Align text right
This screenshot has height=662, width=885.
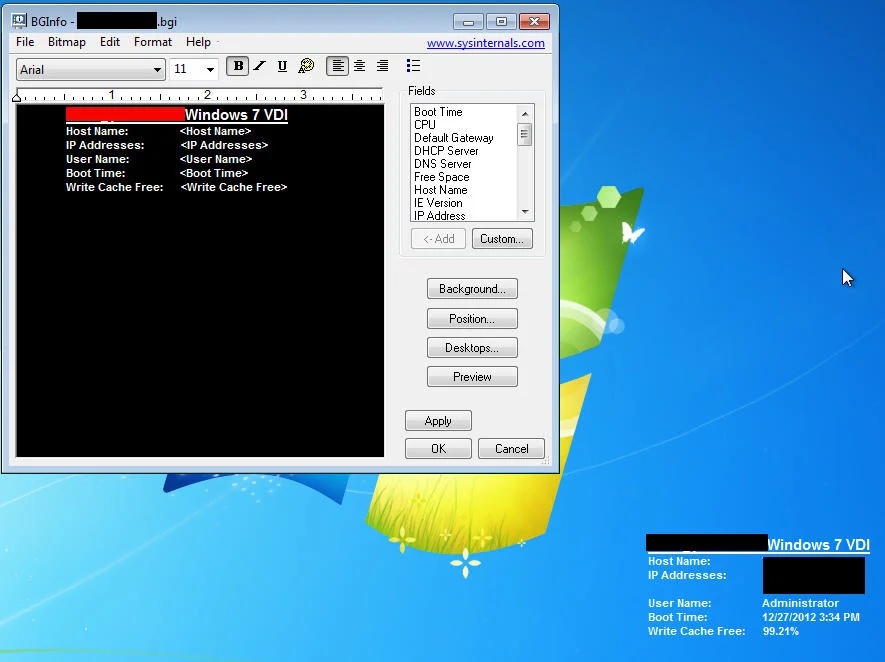pyautogui.click(x=382, y=67)
